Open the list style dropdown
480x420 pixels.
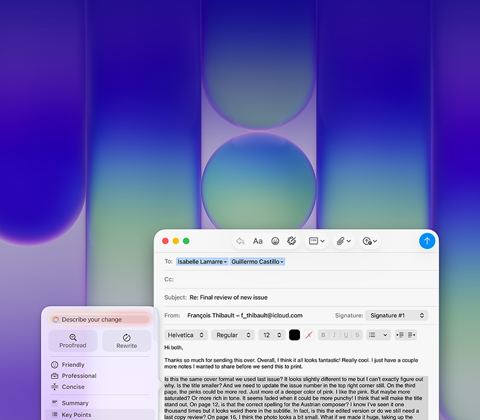click(378, 335)
